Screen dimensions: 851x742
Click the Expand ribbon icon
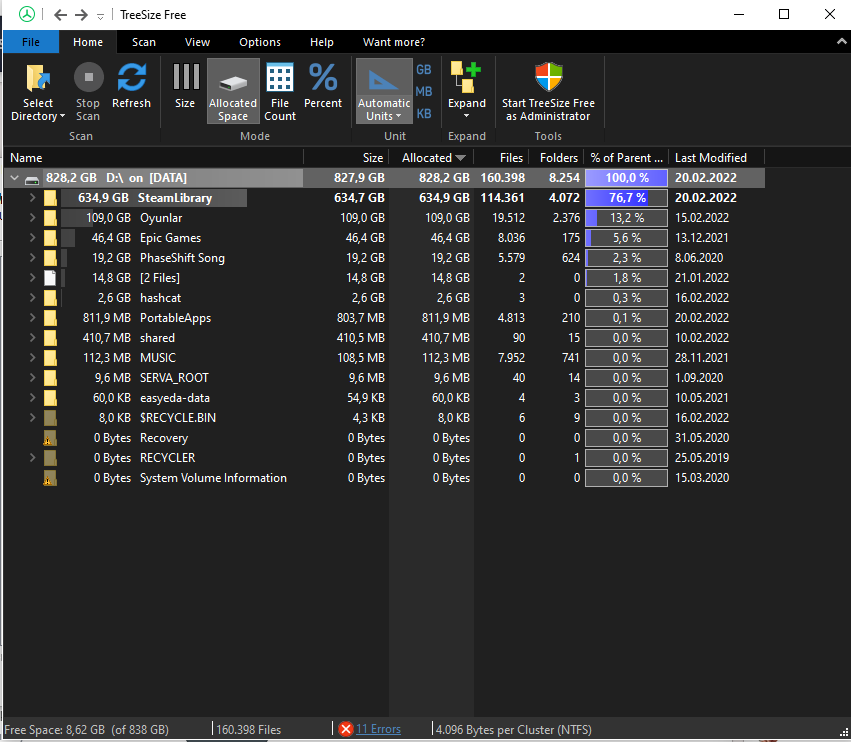[466, 78]
